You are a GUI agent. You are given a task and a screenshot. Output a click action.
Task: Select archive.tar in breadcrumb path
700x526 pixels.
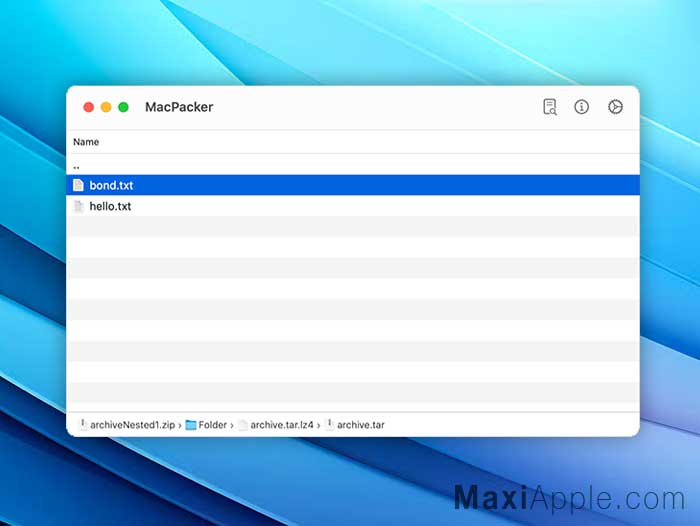coord(361,425)
